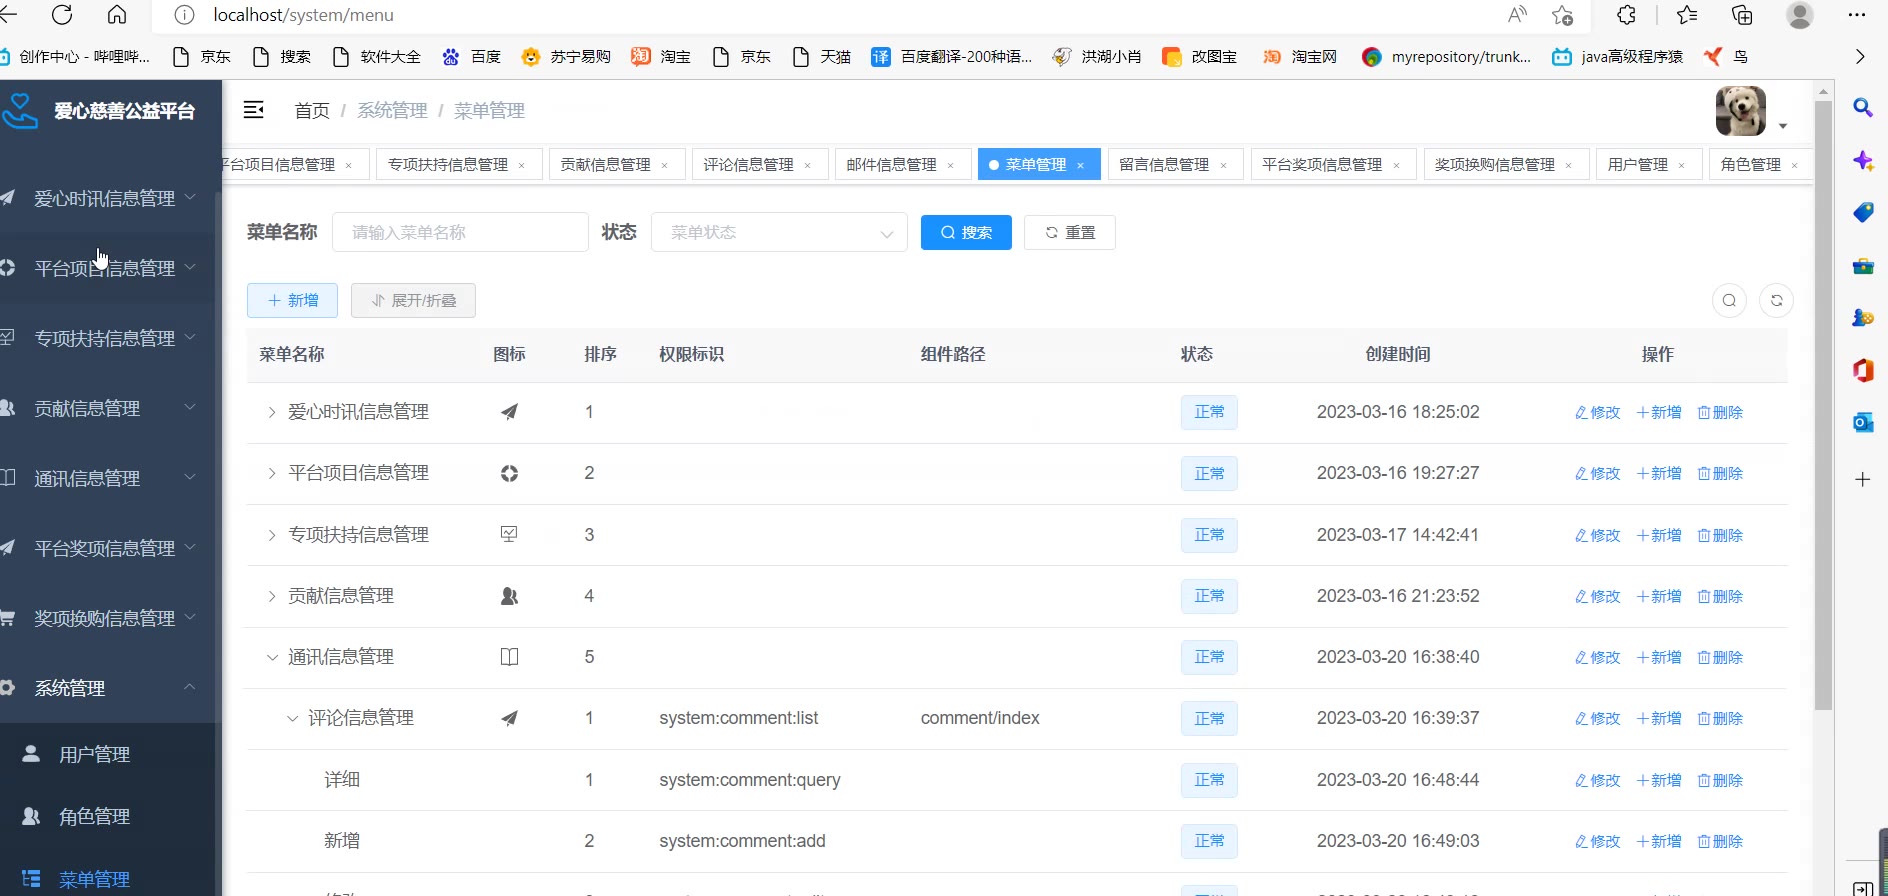Open 通讯信息管理 in the sidebar

108,478
